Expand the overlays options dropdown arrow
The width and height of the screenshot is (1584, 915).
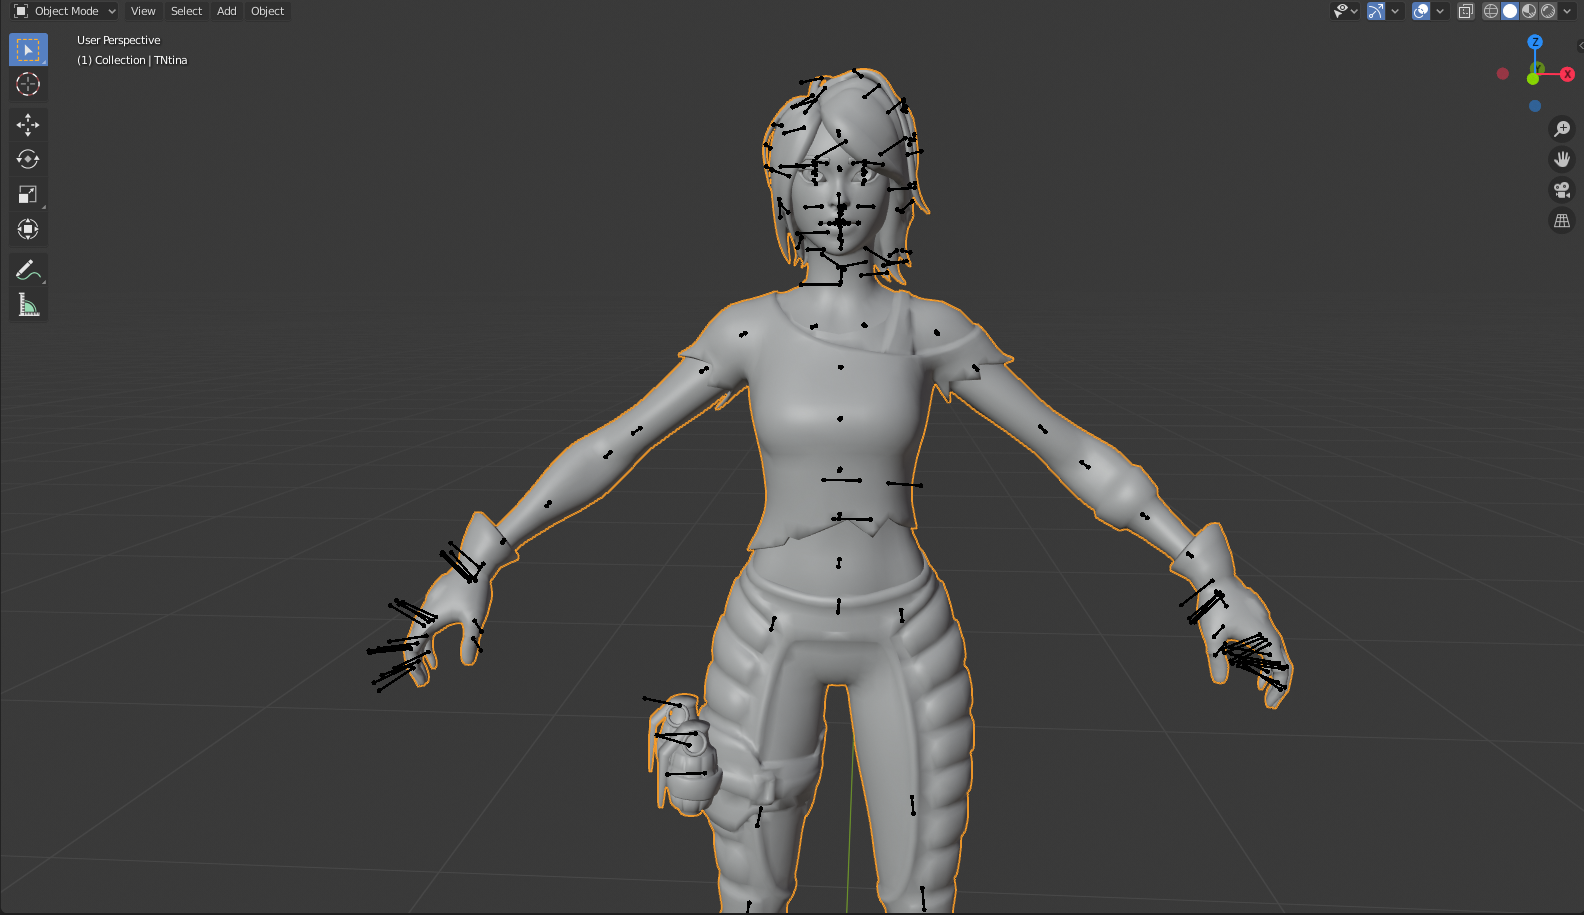pos(1440,11)
